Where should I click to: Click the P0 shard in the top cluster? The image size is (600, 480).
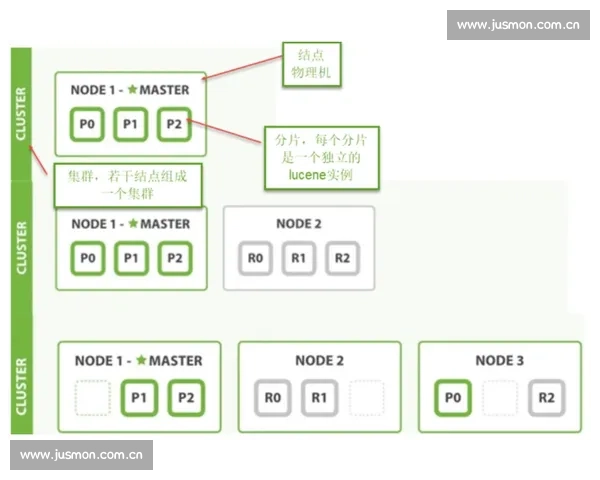88,123
